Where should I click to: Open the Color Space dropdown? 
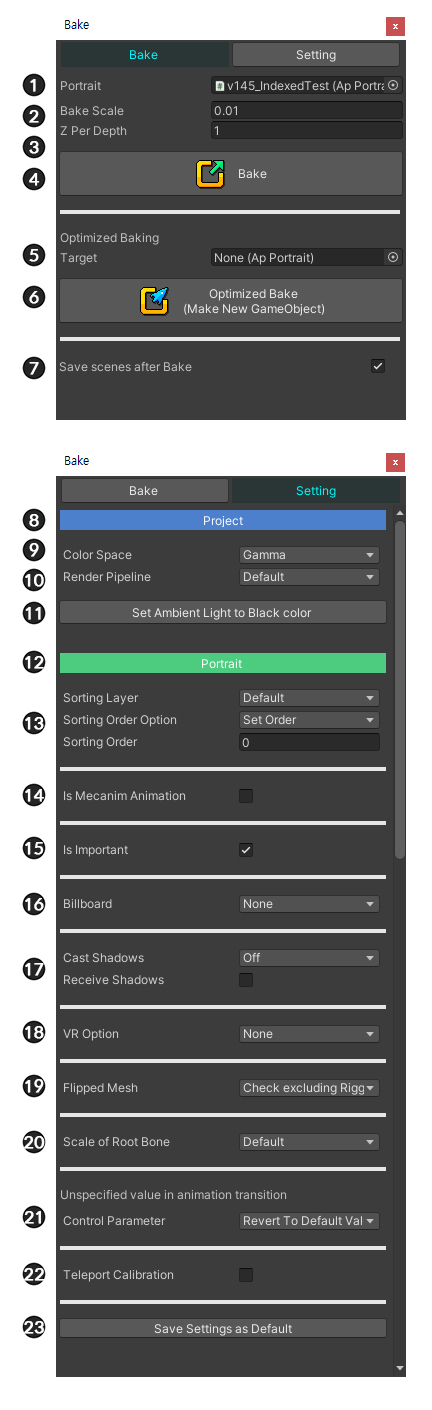click(x=309, y=555)
